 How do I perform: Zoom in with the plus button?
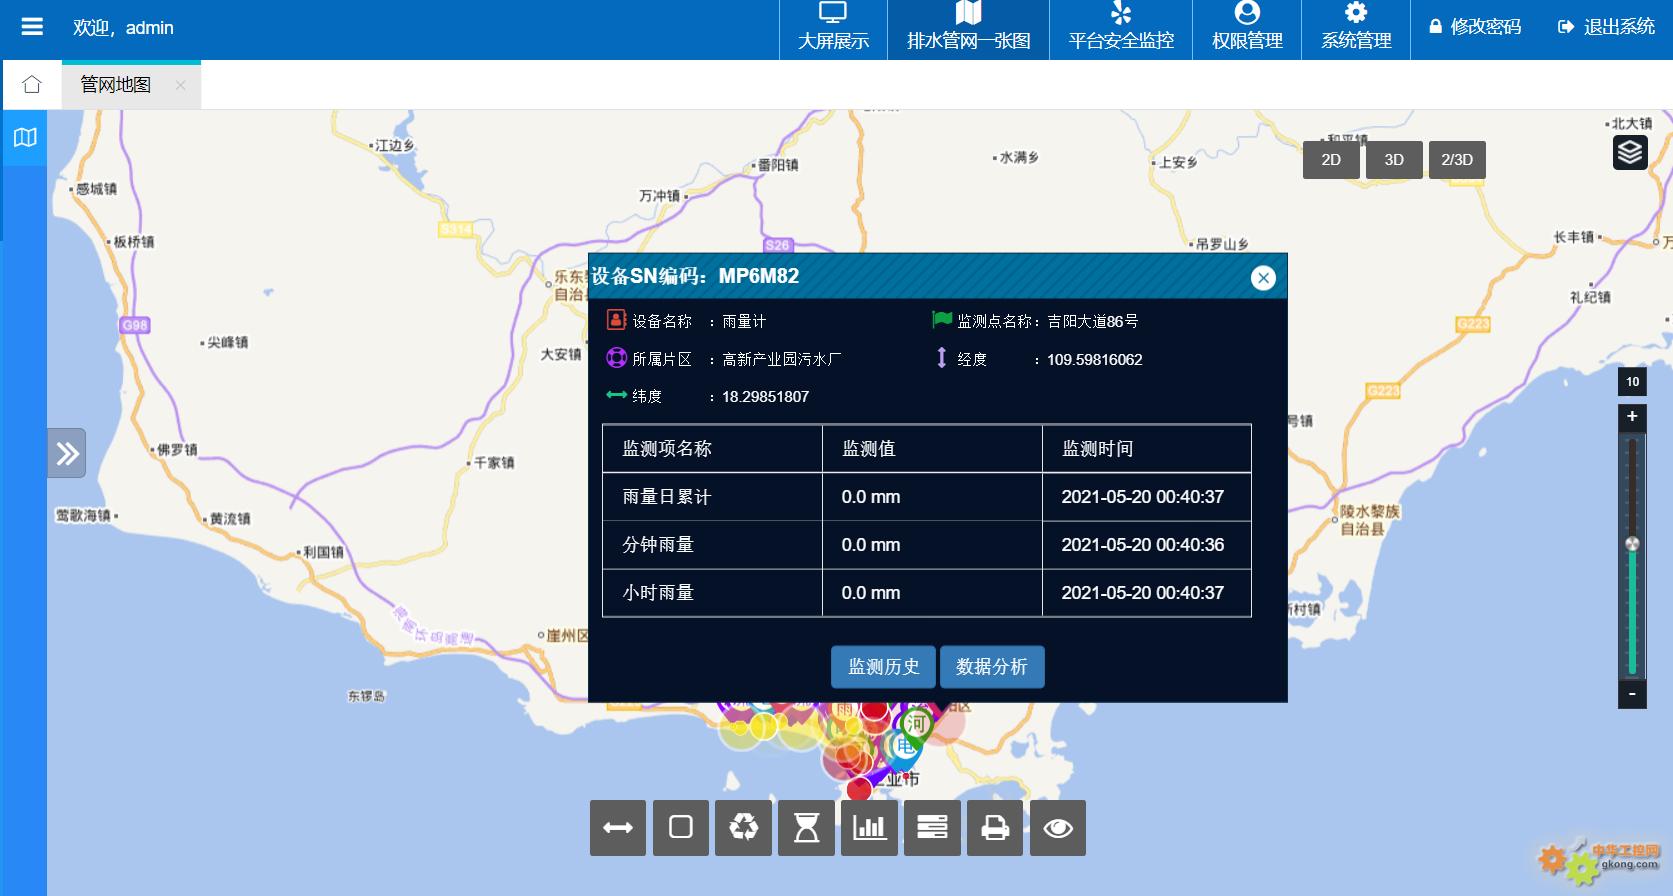coord(1632,417)
